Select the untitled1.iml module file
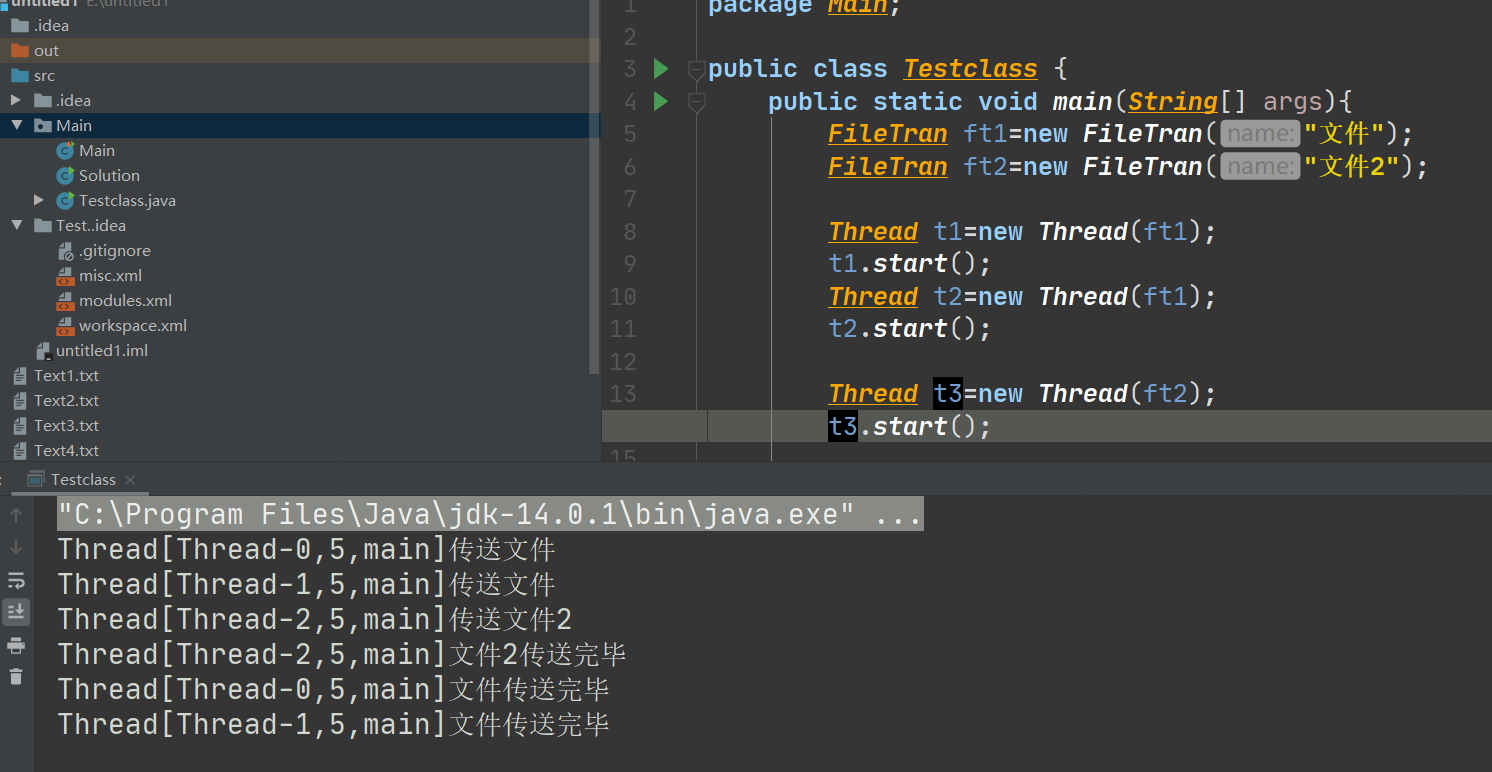 (92, 350)
